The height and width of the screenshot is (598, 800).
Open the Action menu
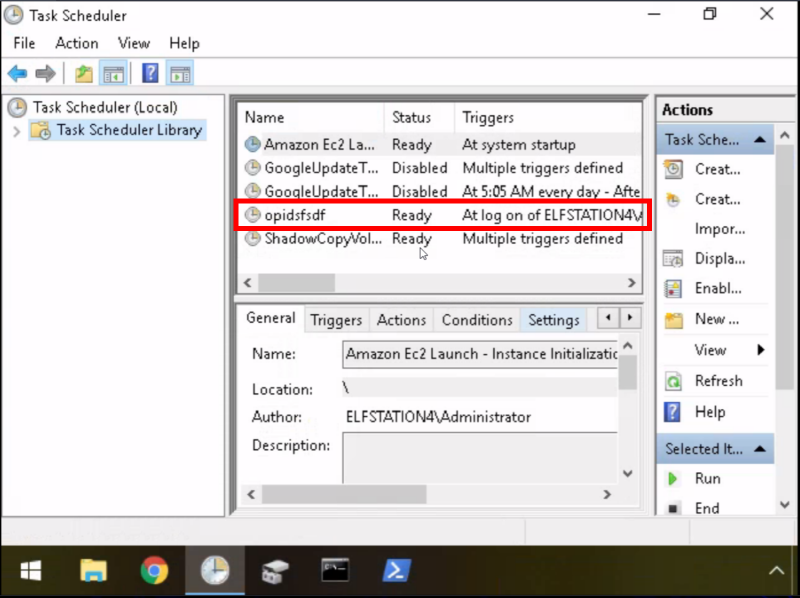76,43
